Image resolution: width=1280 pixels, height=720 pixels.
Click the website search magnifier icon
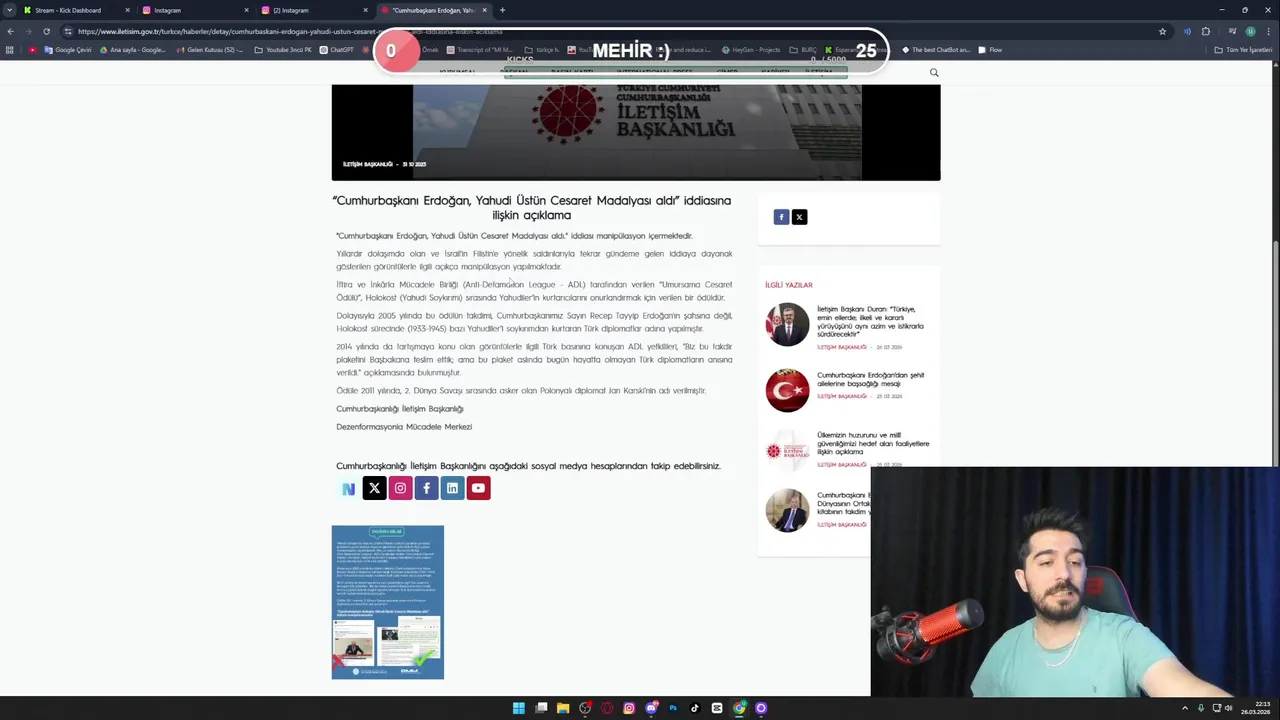(934, 72)
